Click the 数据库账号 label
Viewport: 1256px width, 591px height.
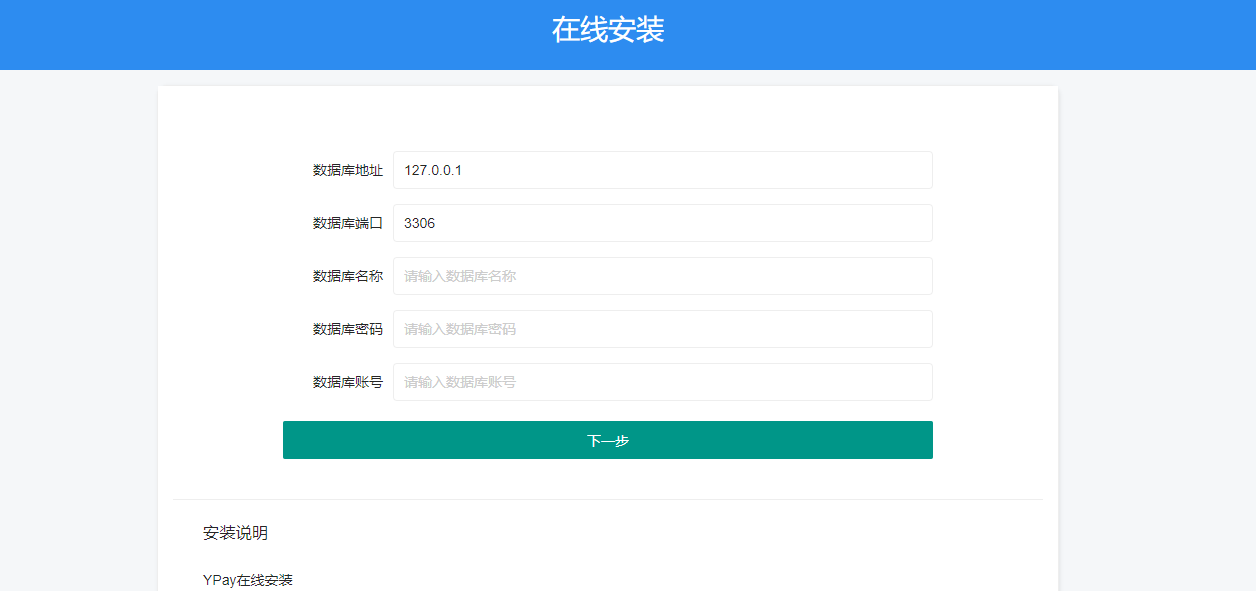(x=348, y=382)
